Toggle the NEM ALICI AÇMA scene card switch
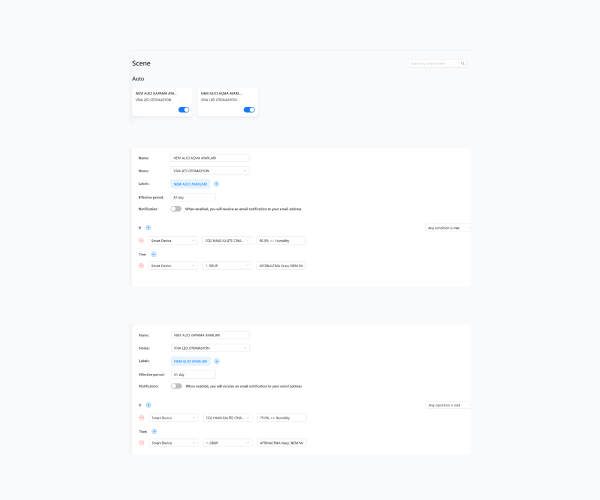 tap(249, 110)
